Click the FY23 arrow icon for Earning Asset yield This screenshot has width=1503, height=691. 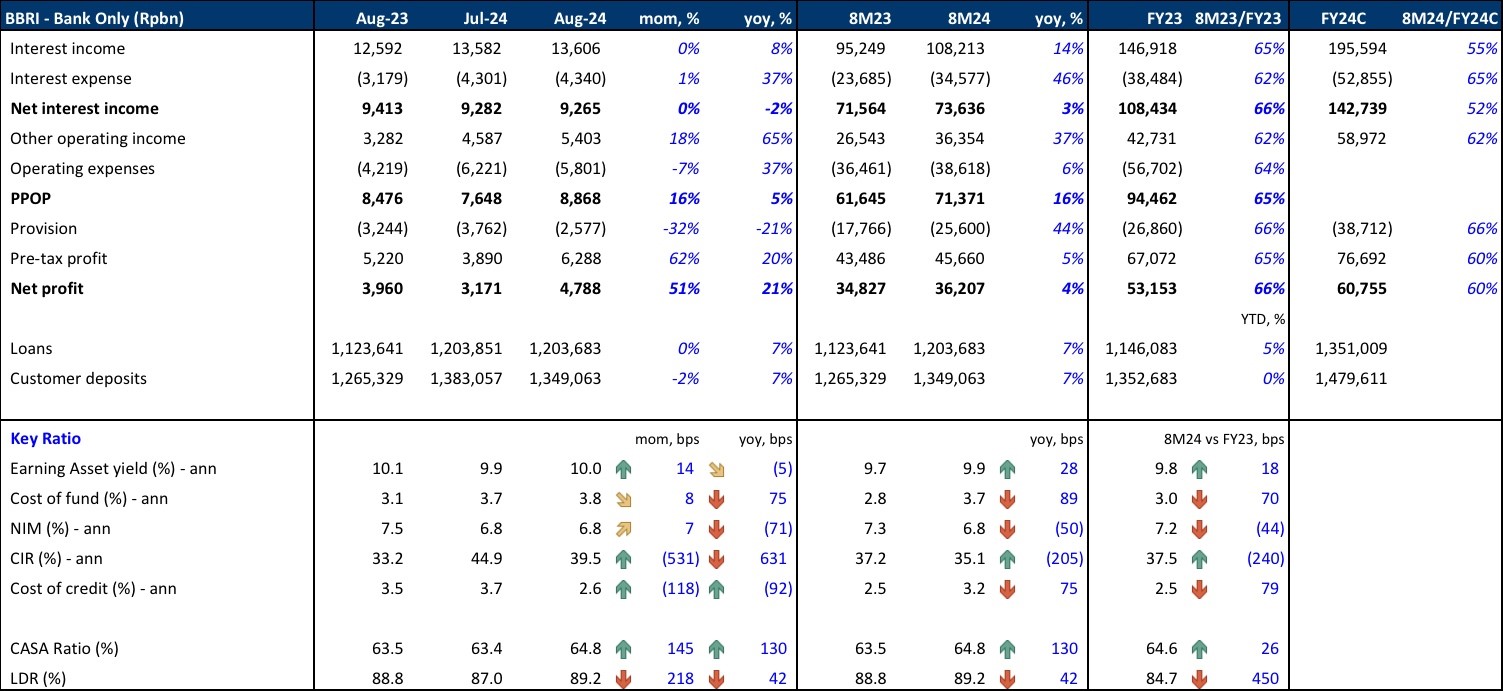point(1200,468)
